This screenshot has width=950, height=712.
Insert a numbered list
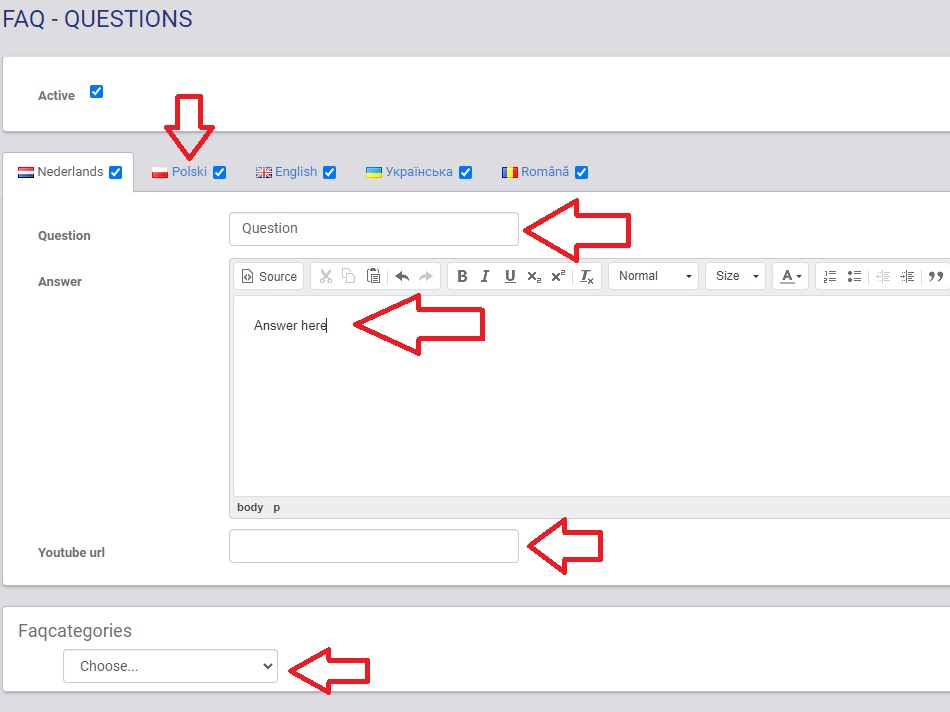pos(830,277)
